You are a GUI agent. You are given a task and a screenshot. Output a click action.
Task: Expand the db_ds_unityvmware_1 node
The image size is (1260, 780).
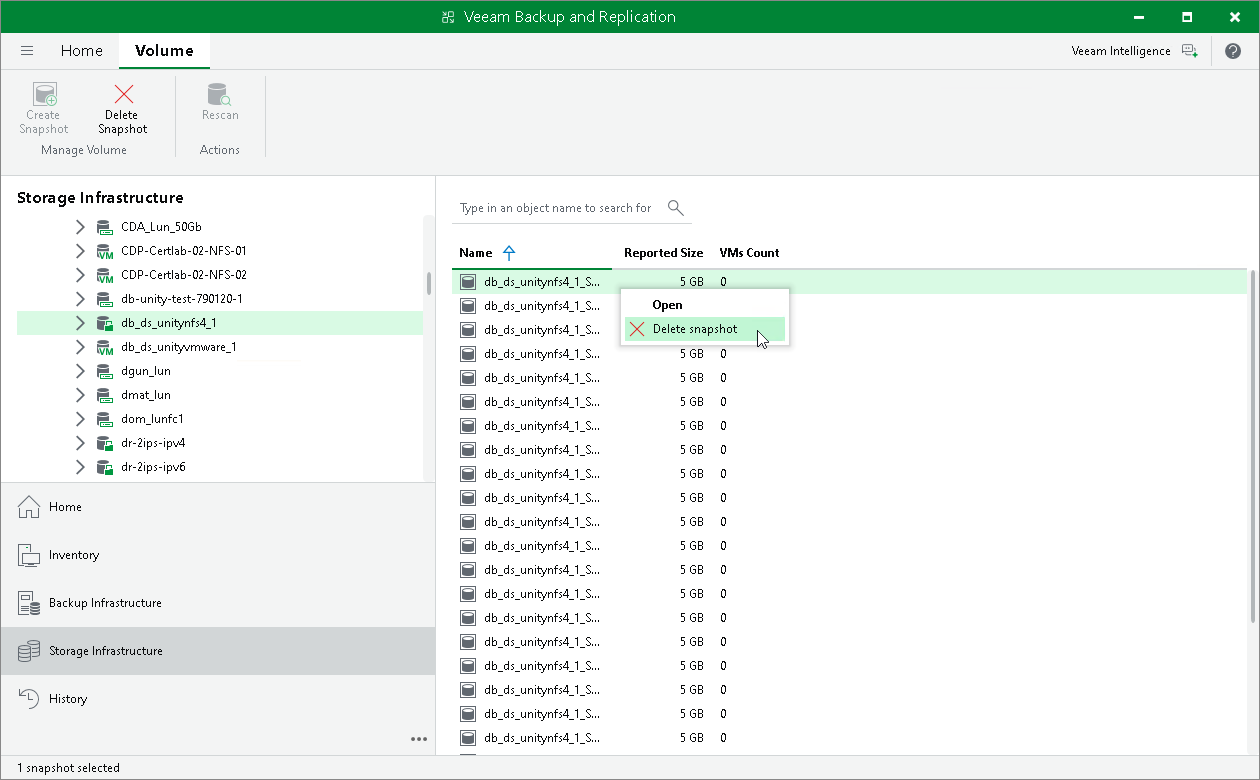80,347
